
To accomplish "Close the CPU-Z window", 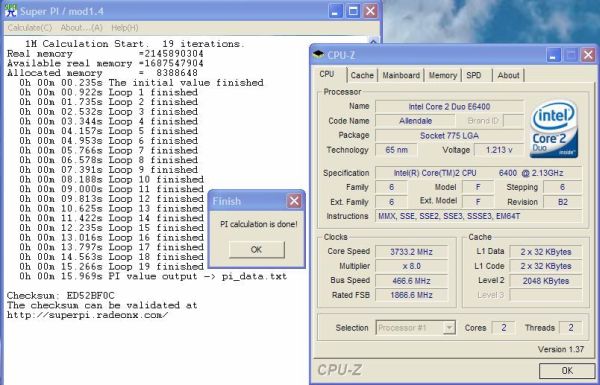I will [x=589, y=55].
